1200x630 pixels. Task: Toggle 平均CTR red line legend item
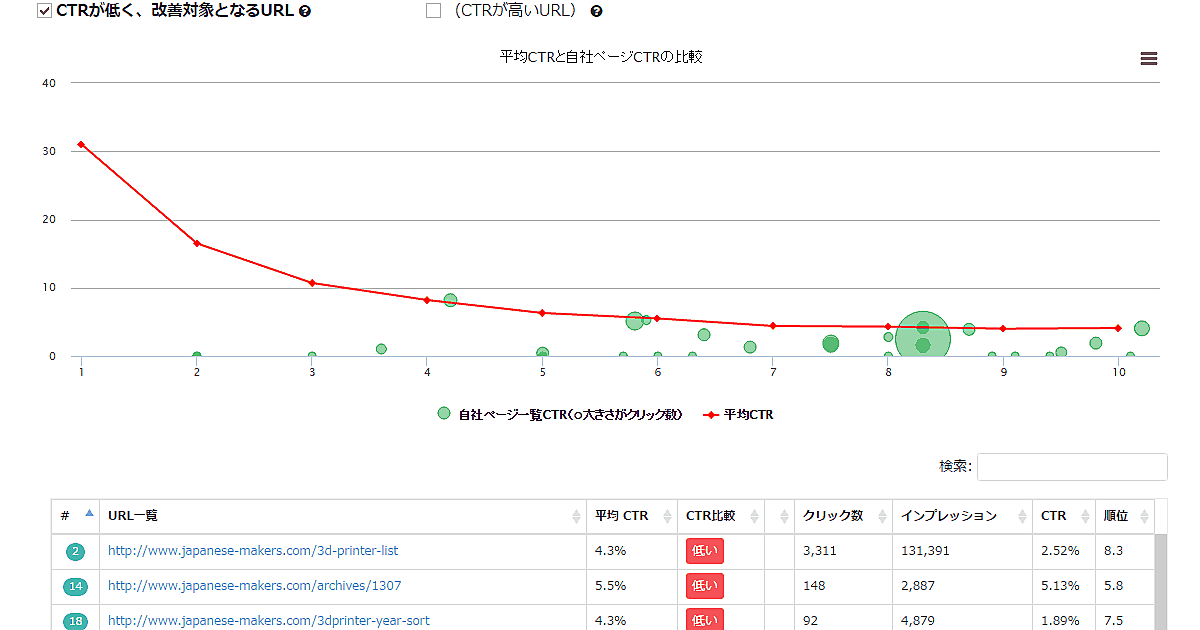pos(738,414)
